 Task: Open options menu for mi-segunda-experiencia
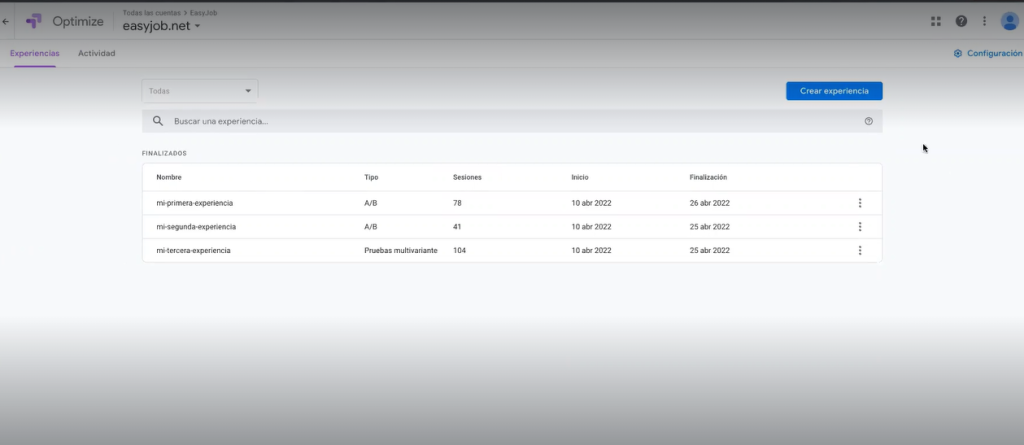click(859, 227)
